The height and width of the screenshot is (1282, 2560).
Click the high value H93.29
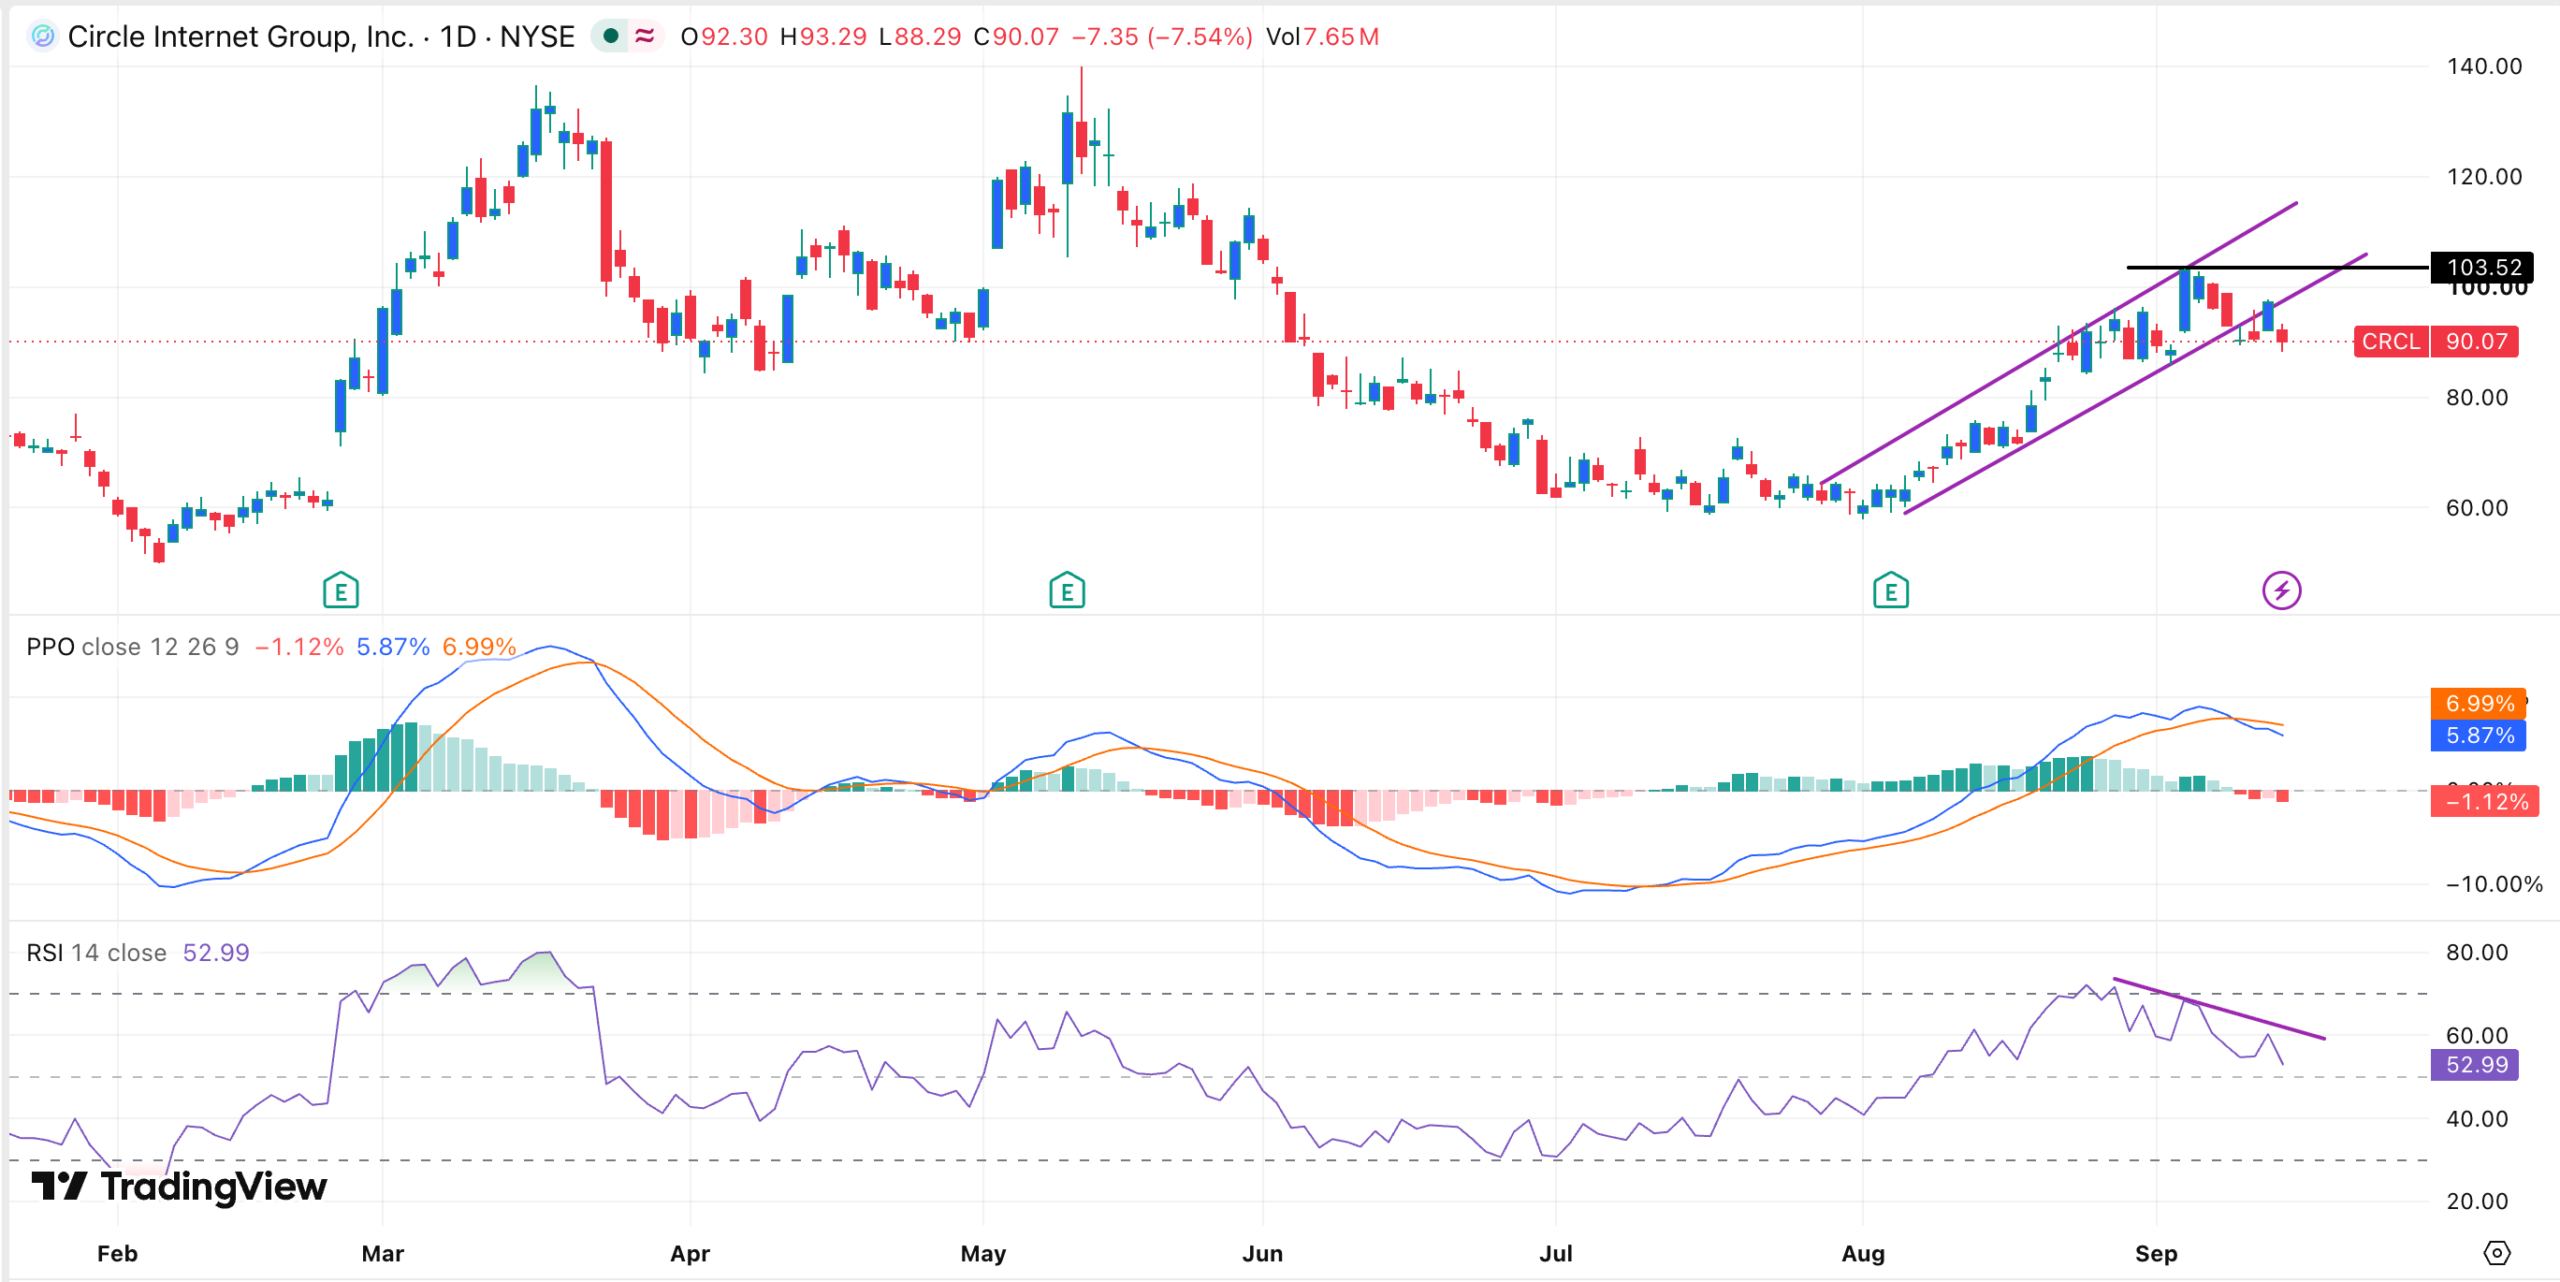point(823,37)
